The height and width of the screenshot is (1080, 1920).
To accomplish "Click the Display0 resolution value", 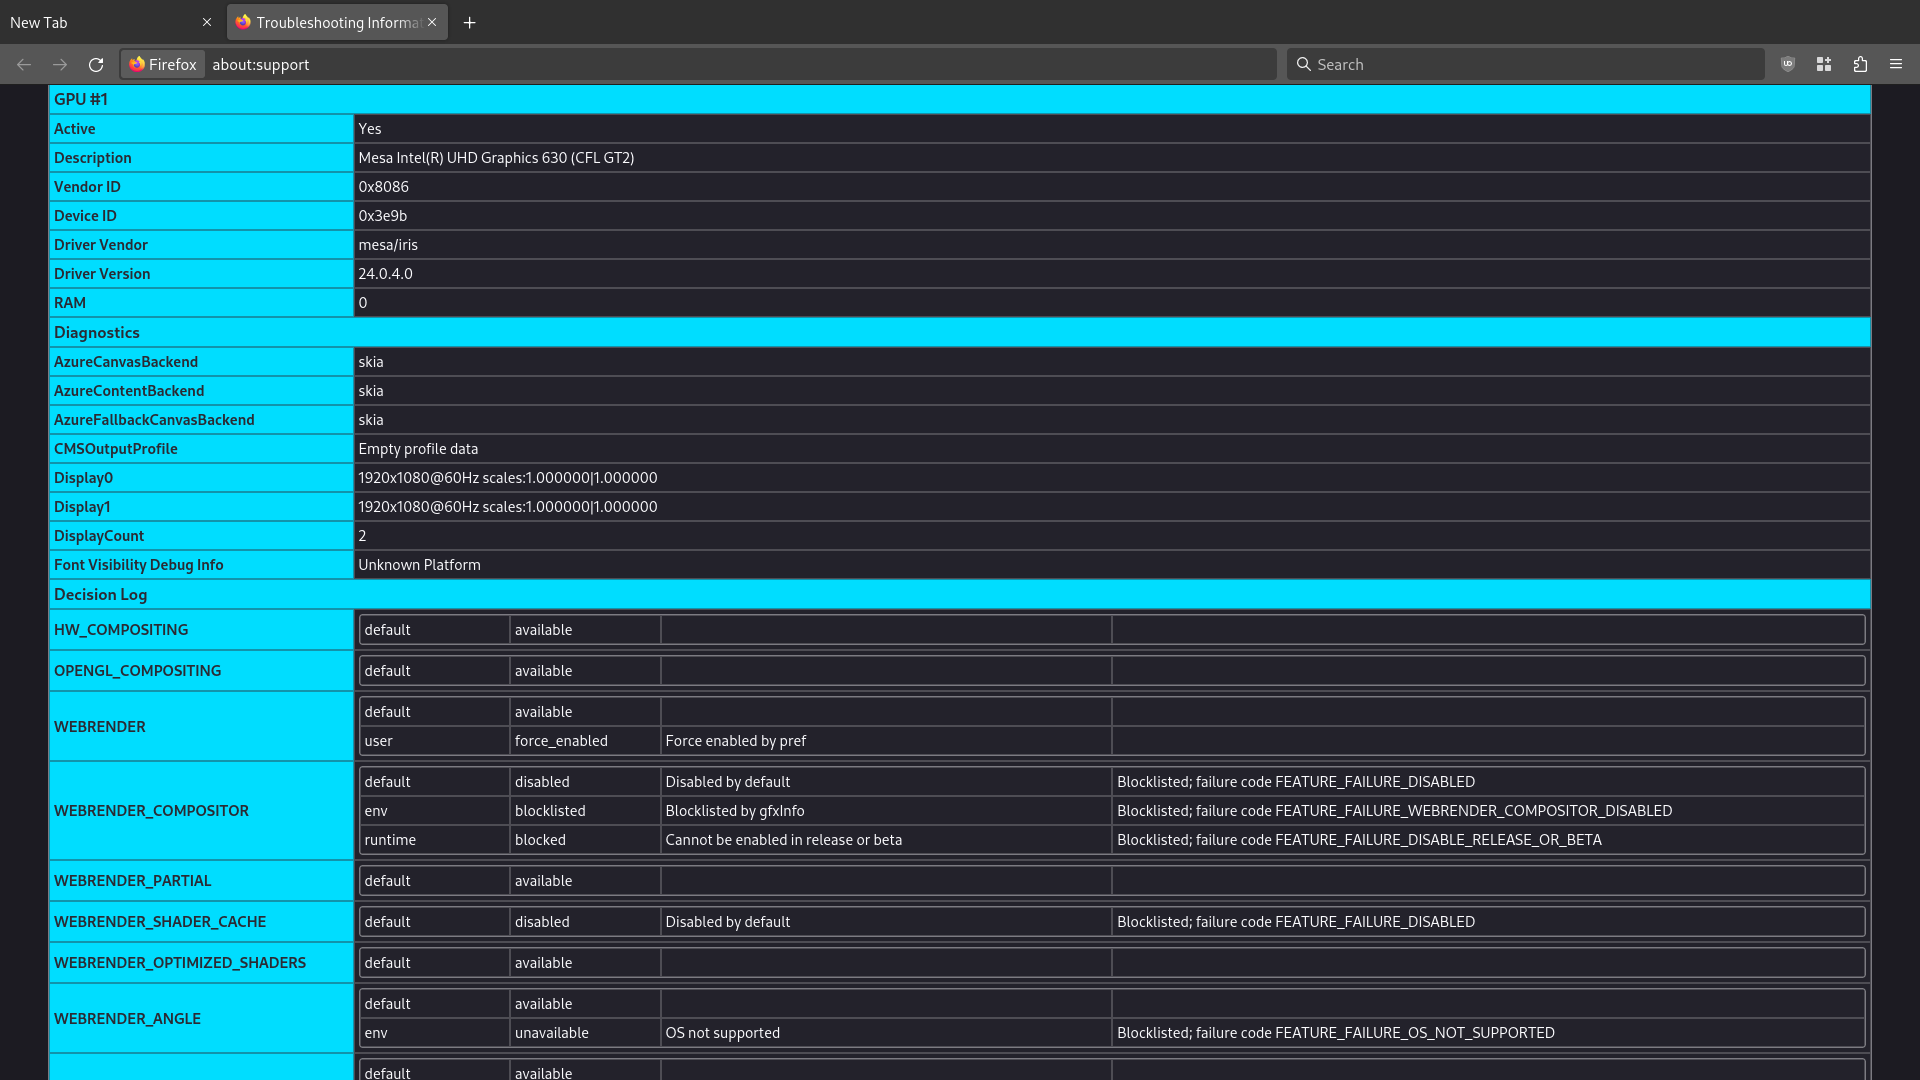I will 508,478.
